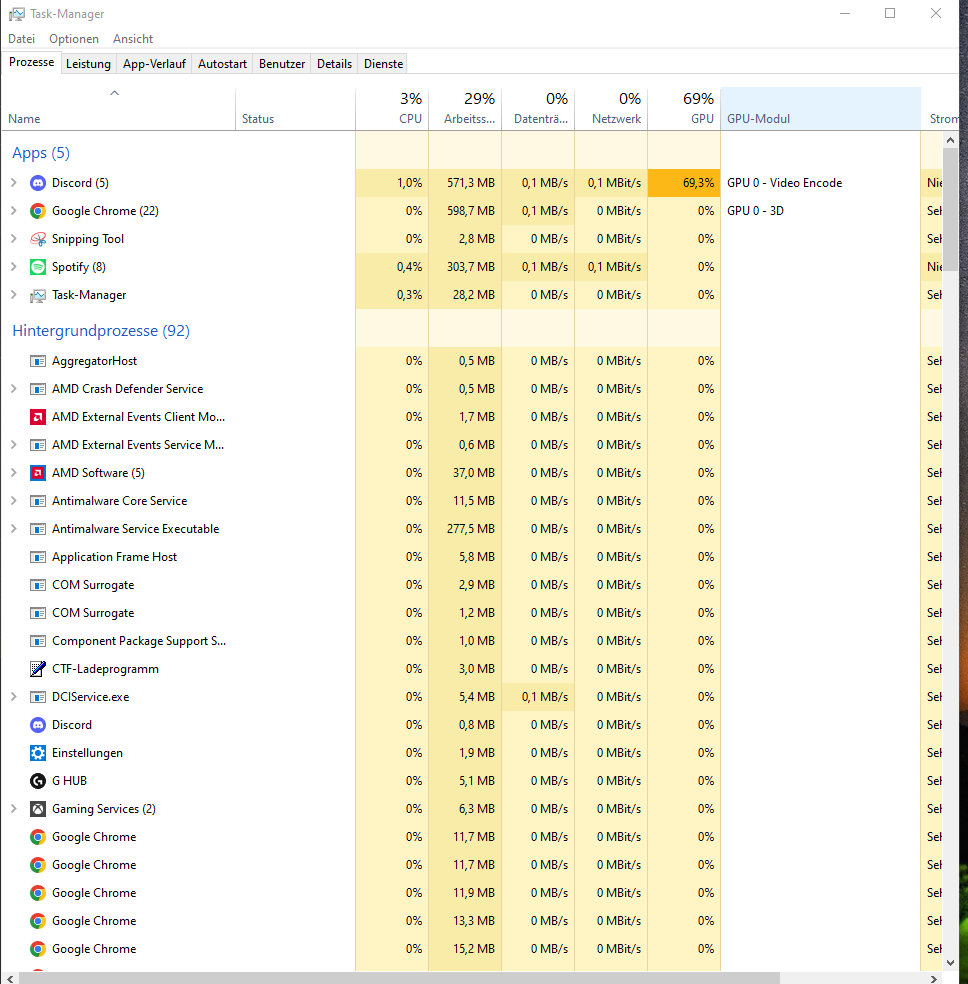The height and width of the screenshot is (984, 968).
Task: Sort processes by the Name column header
Action: (x=118, y=109)
